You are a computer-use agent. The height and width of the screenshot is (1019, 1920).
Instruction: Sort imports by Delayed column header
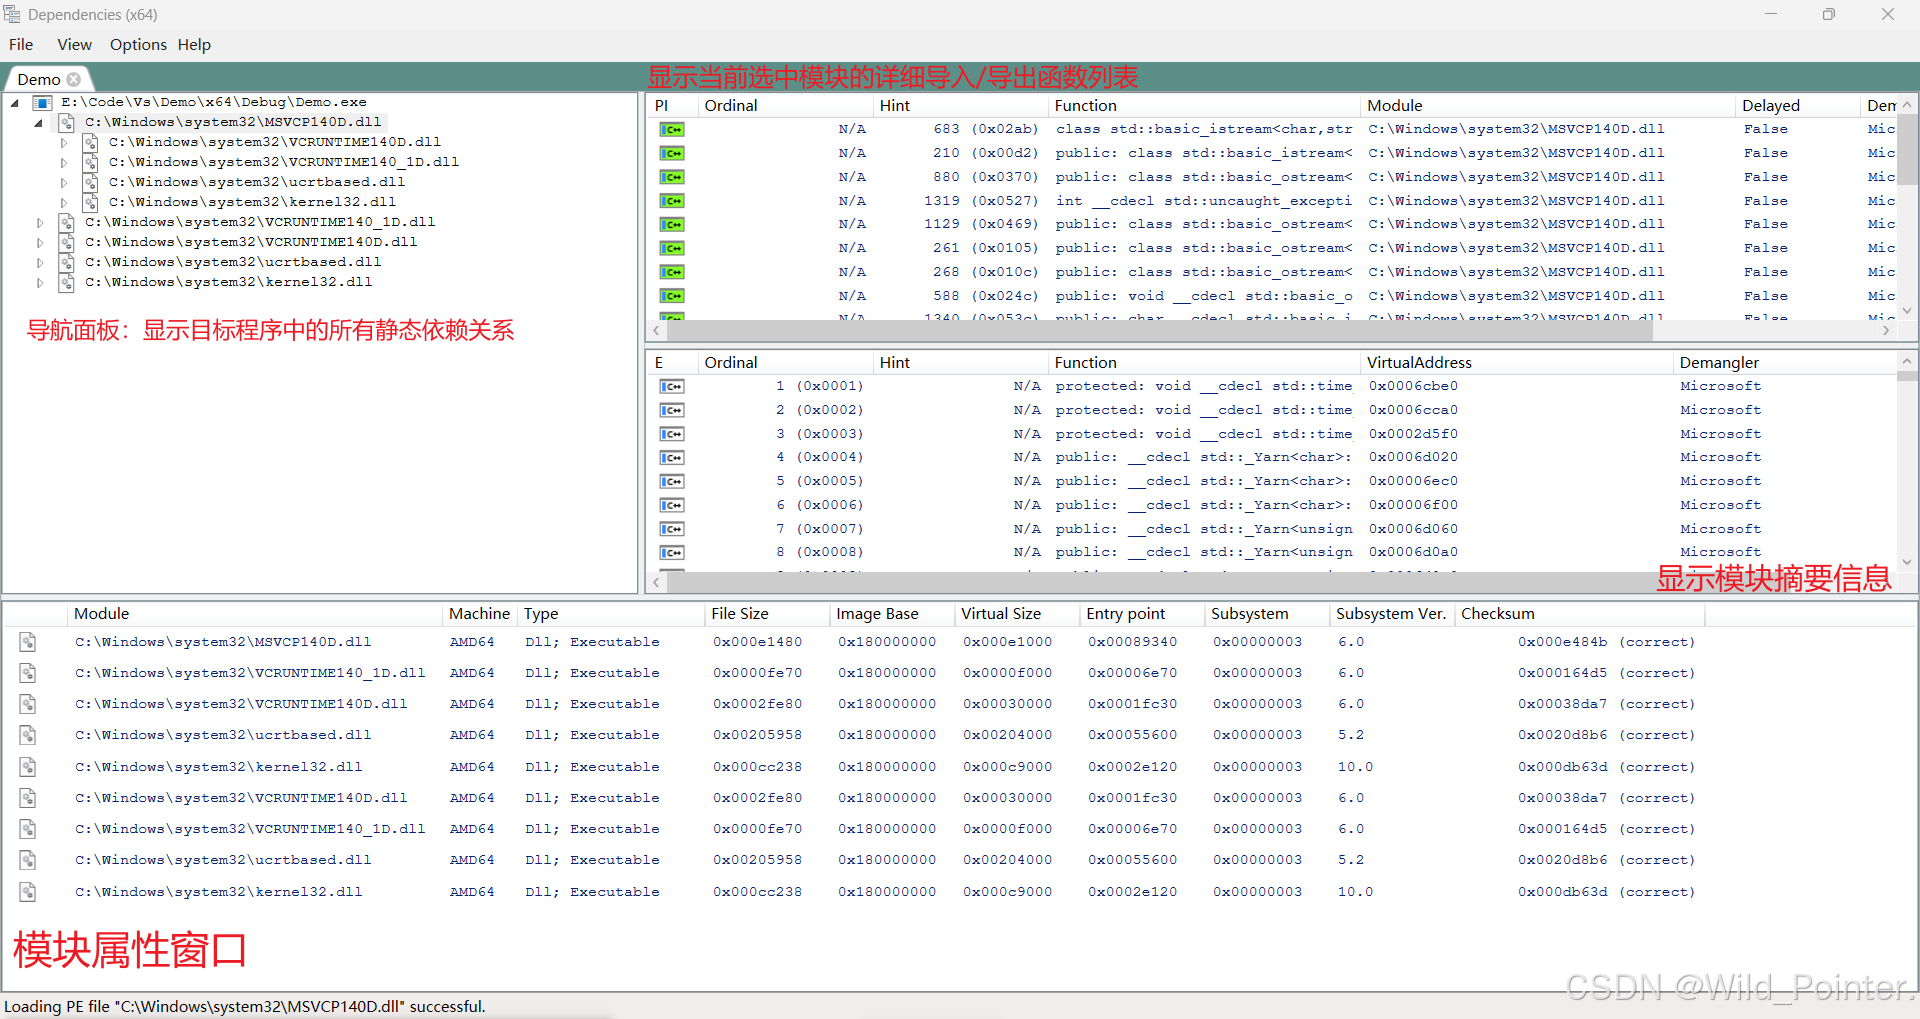point(1796,105)
